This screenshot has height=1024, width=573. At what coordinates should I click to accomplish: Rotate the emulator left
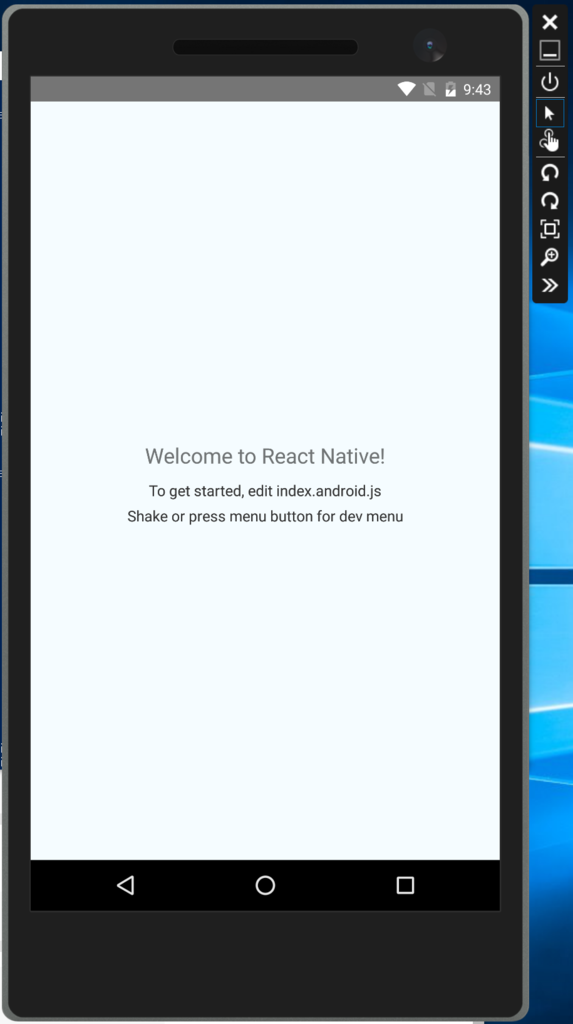point(550,172)
